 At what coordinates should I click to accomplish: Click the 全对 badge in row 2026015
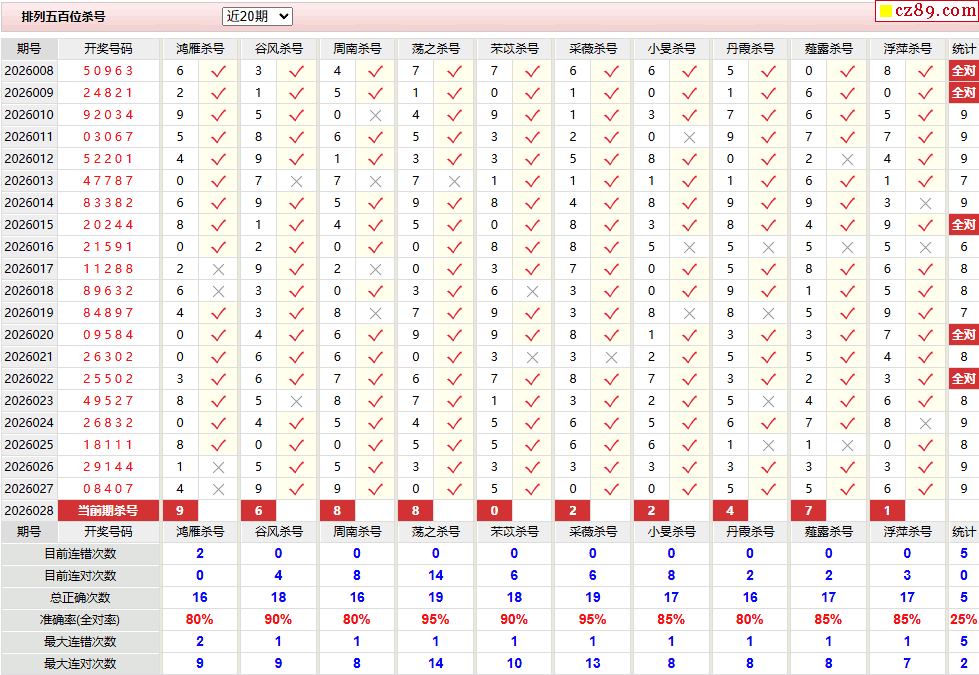tap(963, 225)
